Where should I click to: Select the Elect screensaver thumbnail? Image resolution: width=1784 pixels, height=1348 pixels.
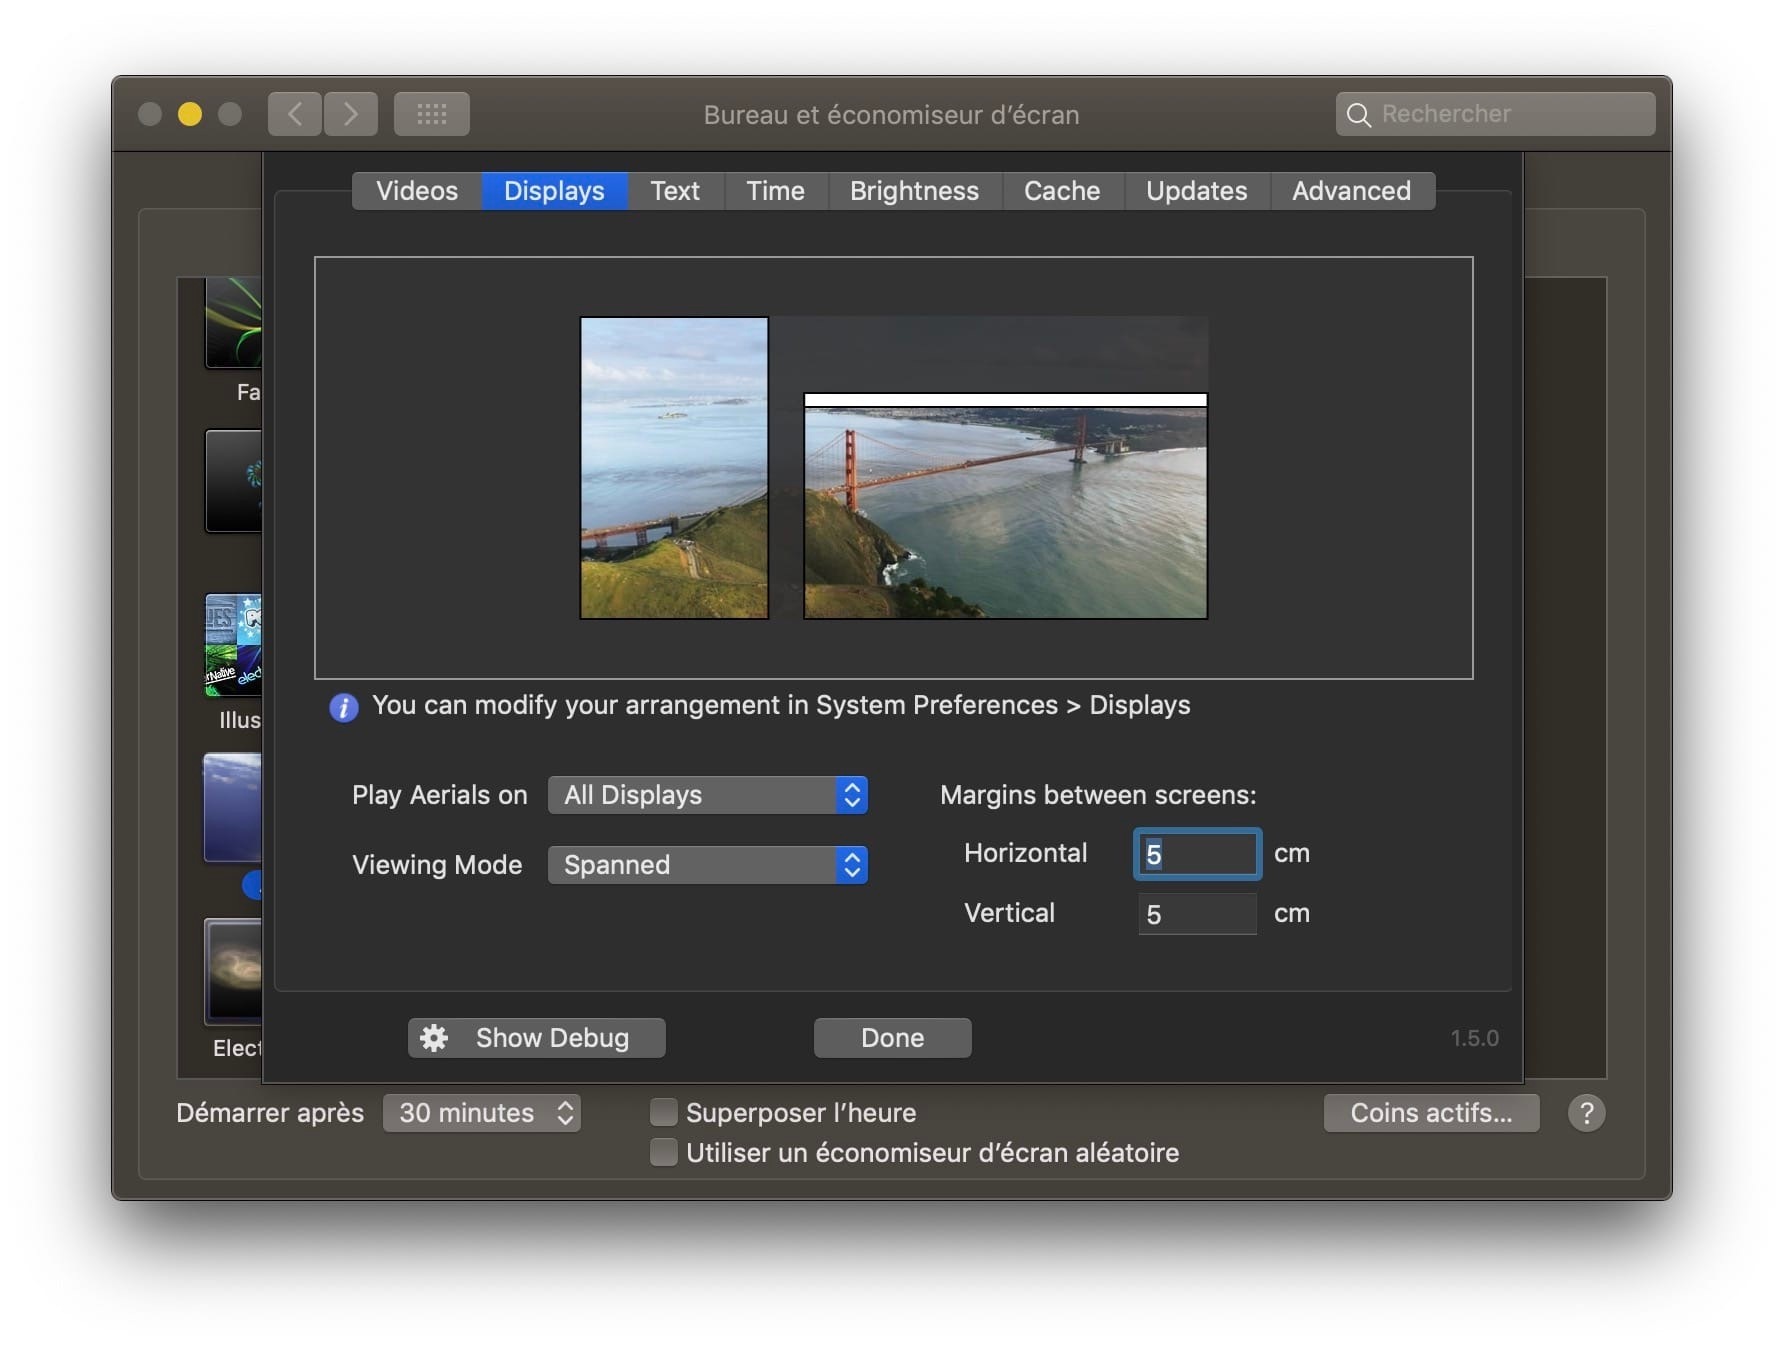[x=234, y=971]
